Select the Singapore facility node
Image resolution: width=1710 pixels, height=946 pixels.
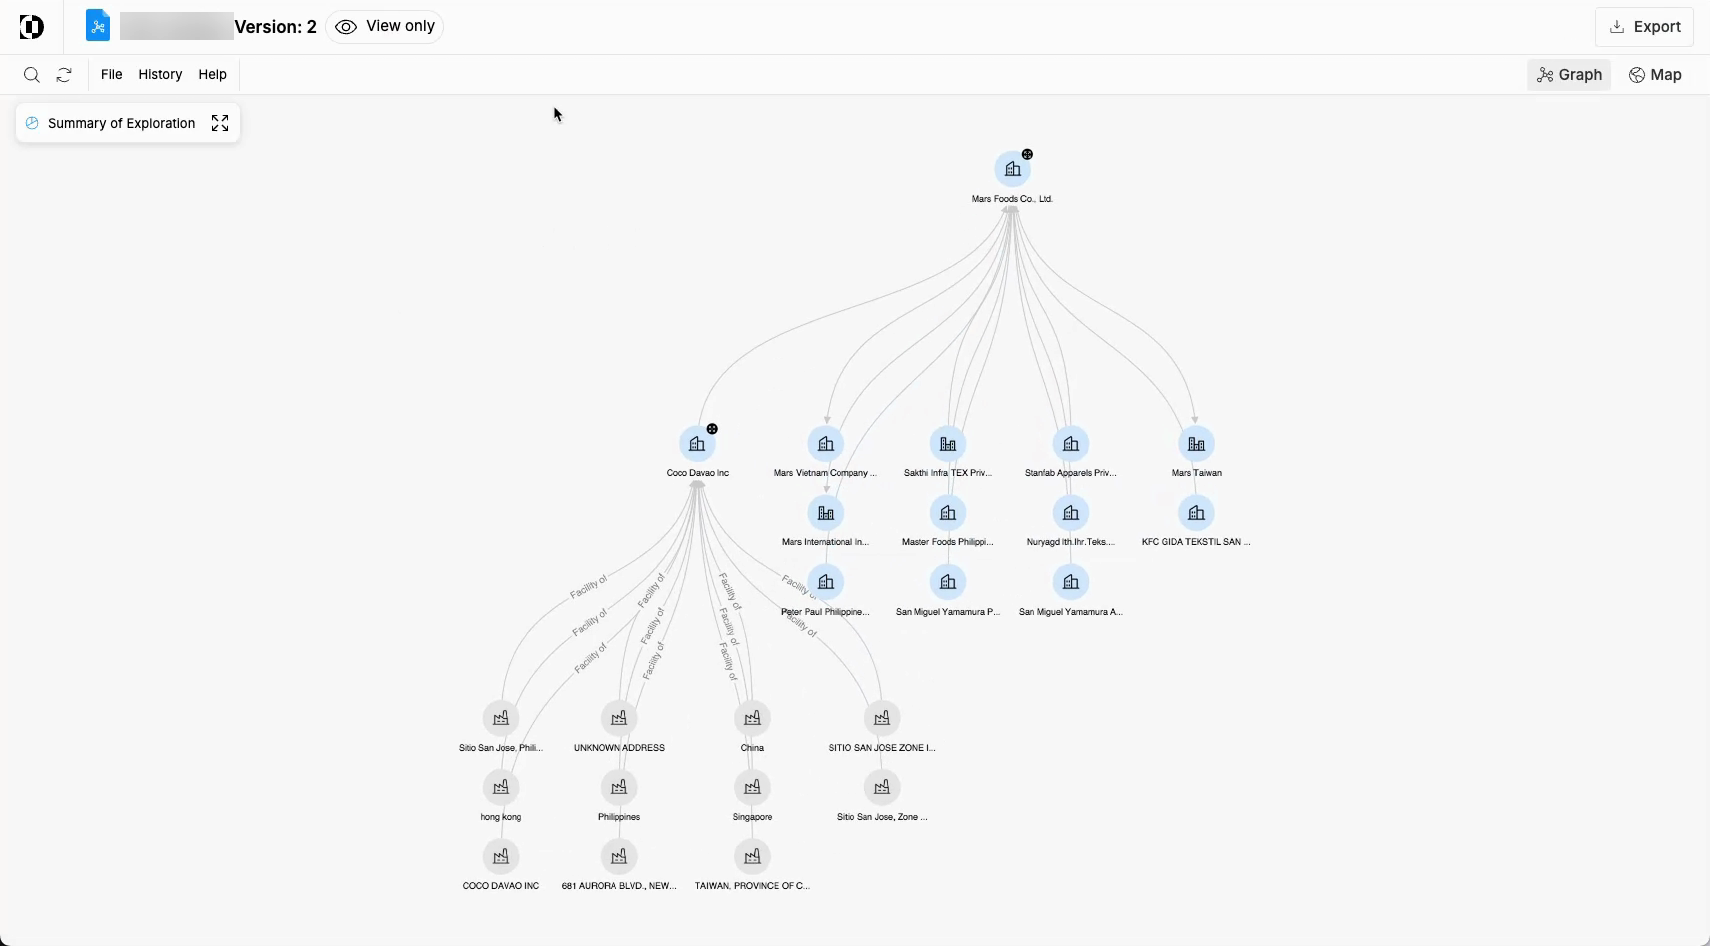[x=752, y=787]
